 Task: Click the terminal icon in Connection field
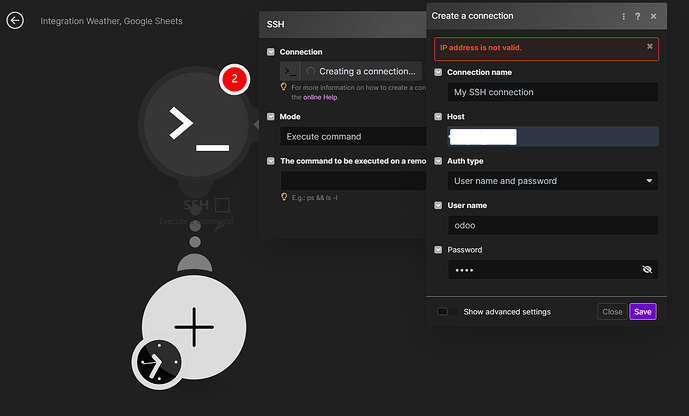290,71
